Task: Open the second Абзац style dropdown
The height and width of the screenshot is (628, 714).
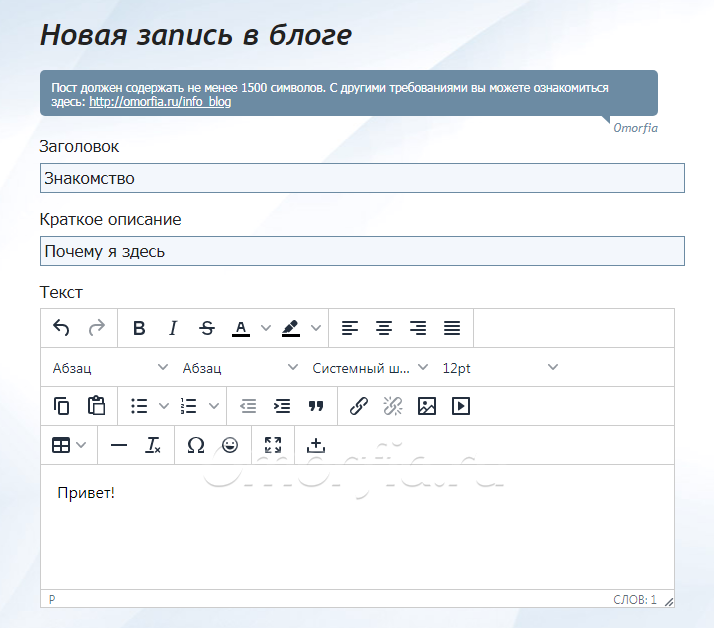Action: (x=240, y=368)
